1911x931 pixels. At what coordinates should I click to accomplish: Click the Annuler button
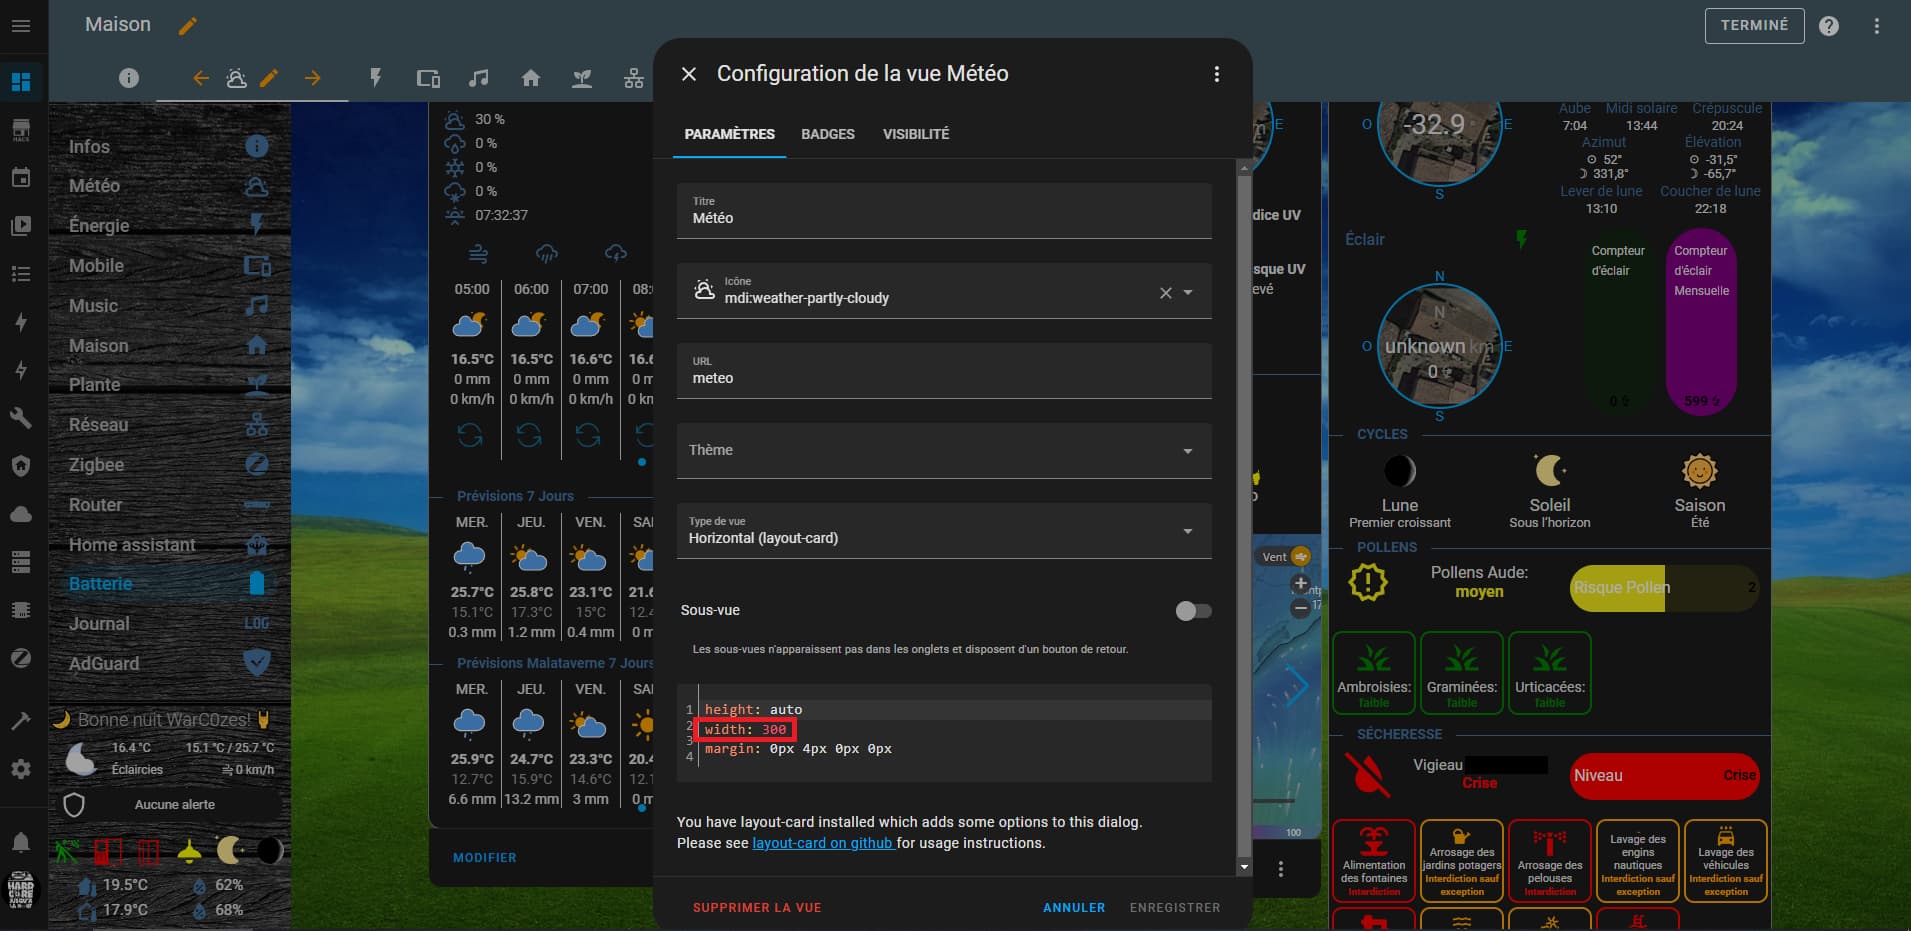point(1073,908)
